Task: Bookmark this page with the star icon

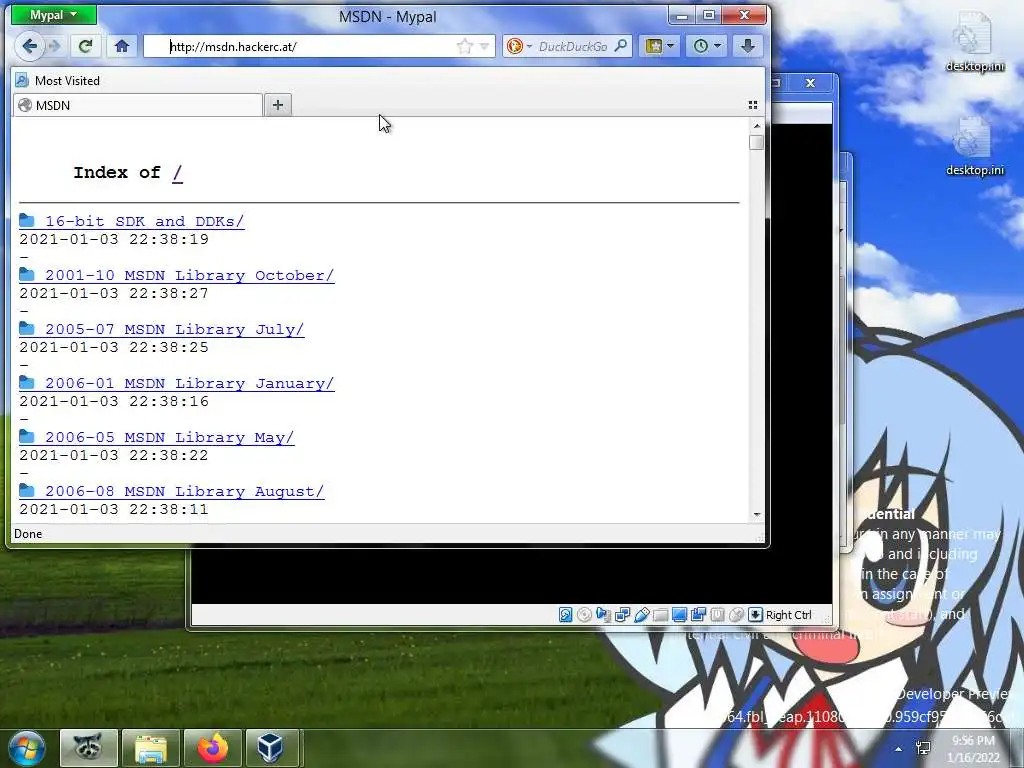Action: [x=464, y=46]
